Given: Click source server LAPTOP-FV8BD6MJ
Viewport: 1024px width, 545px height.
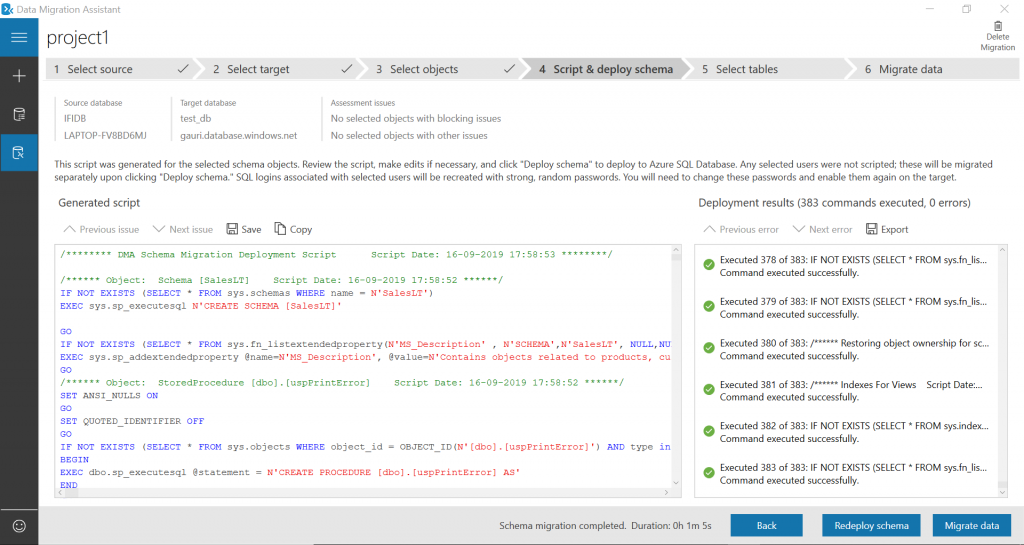Looking at the screenshot, I should 105,135.
